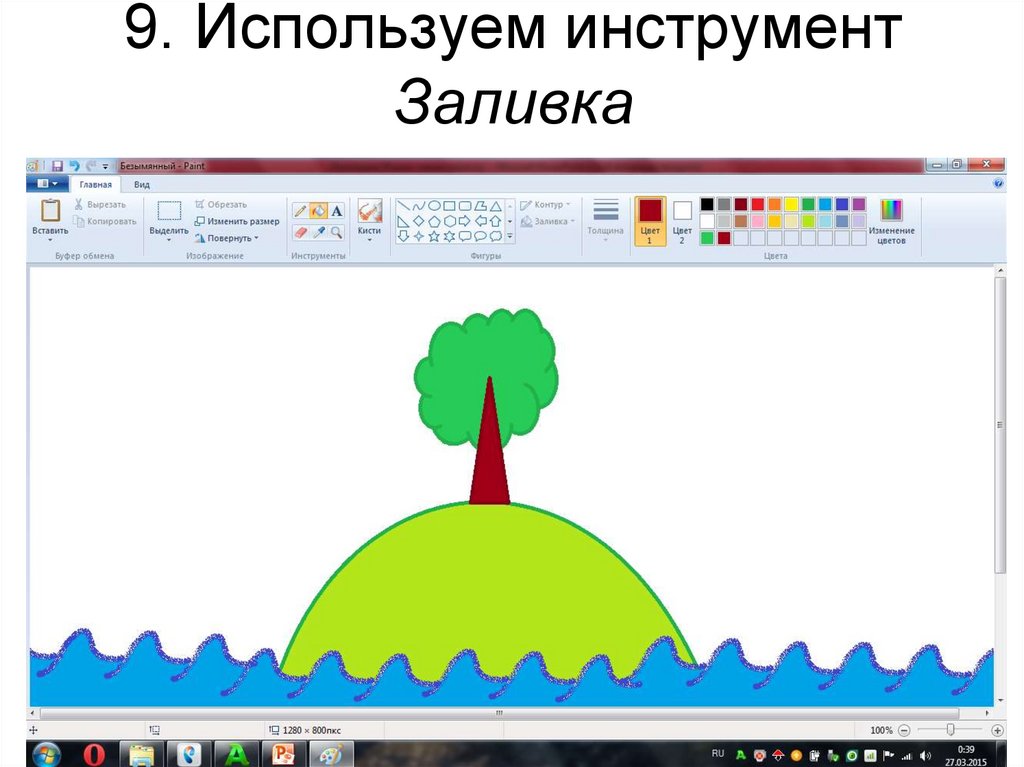Viewport: 1024px width, 767px height.
Task: Select the Pencil tool
Action: (x=300, y=210)
